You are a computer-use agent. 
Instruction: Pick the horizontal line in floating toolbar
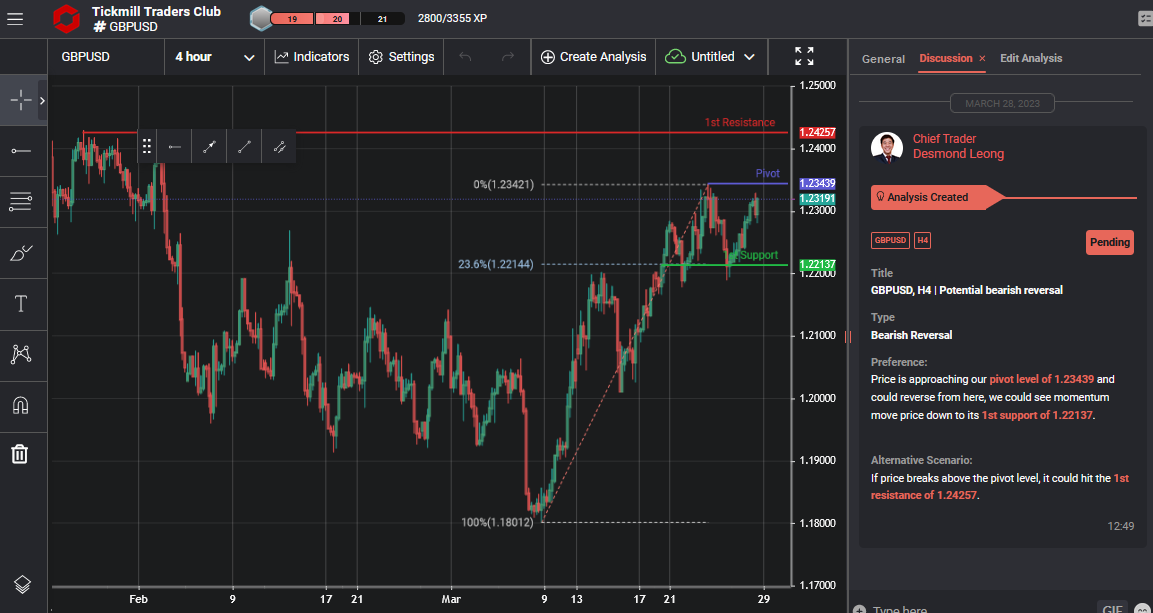[x=174, y=146]
